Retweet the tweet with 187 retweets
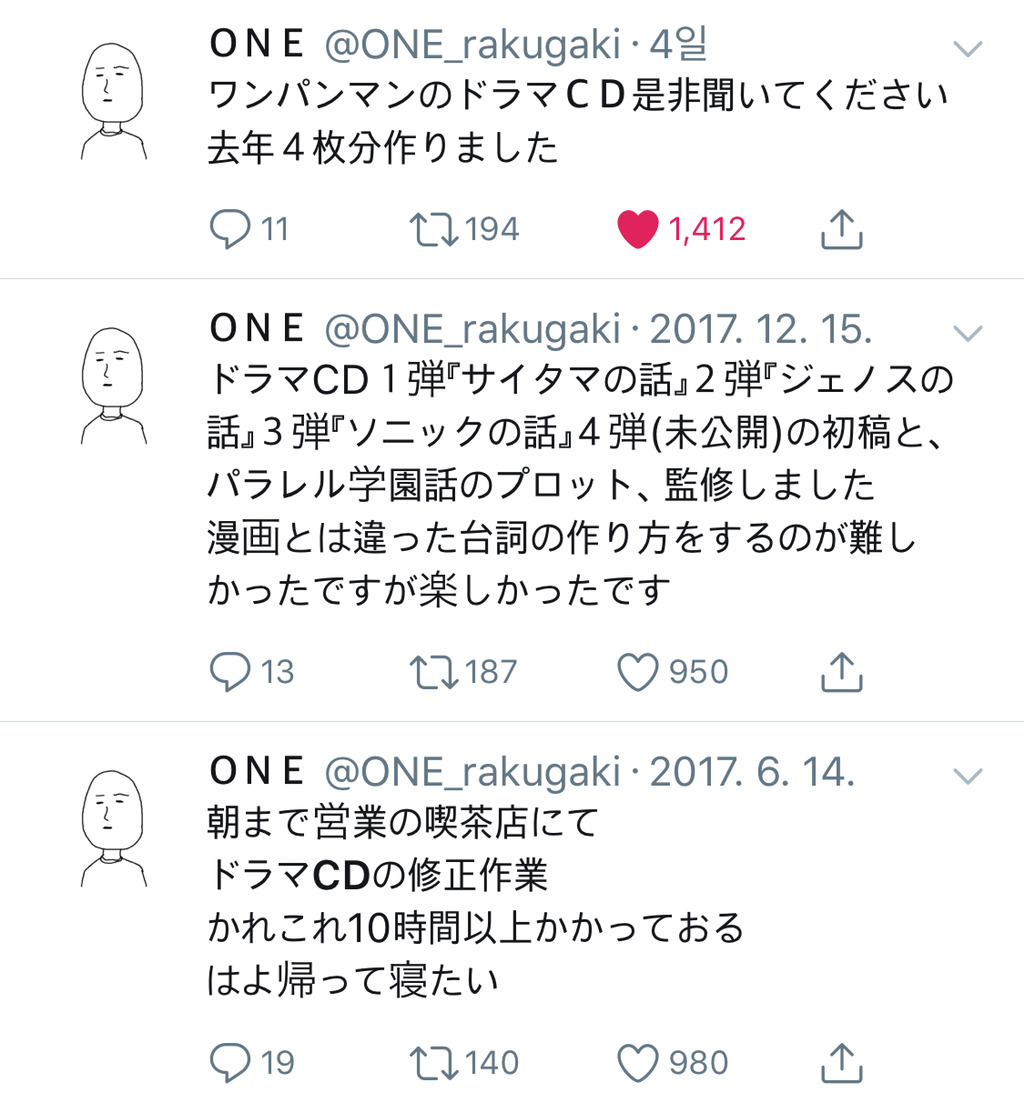 tap(435, 671)
